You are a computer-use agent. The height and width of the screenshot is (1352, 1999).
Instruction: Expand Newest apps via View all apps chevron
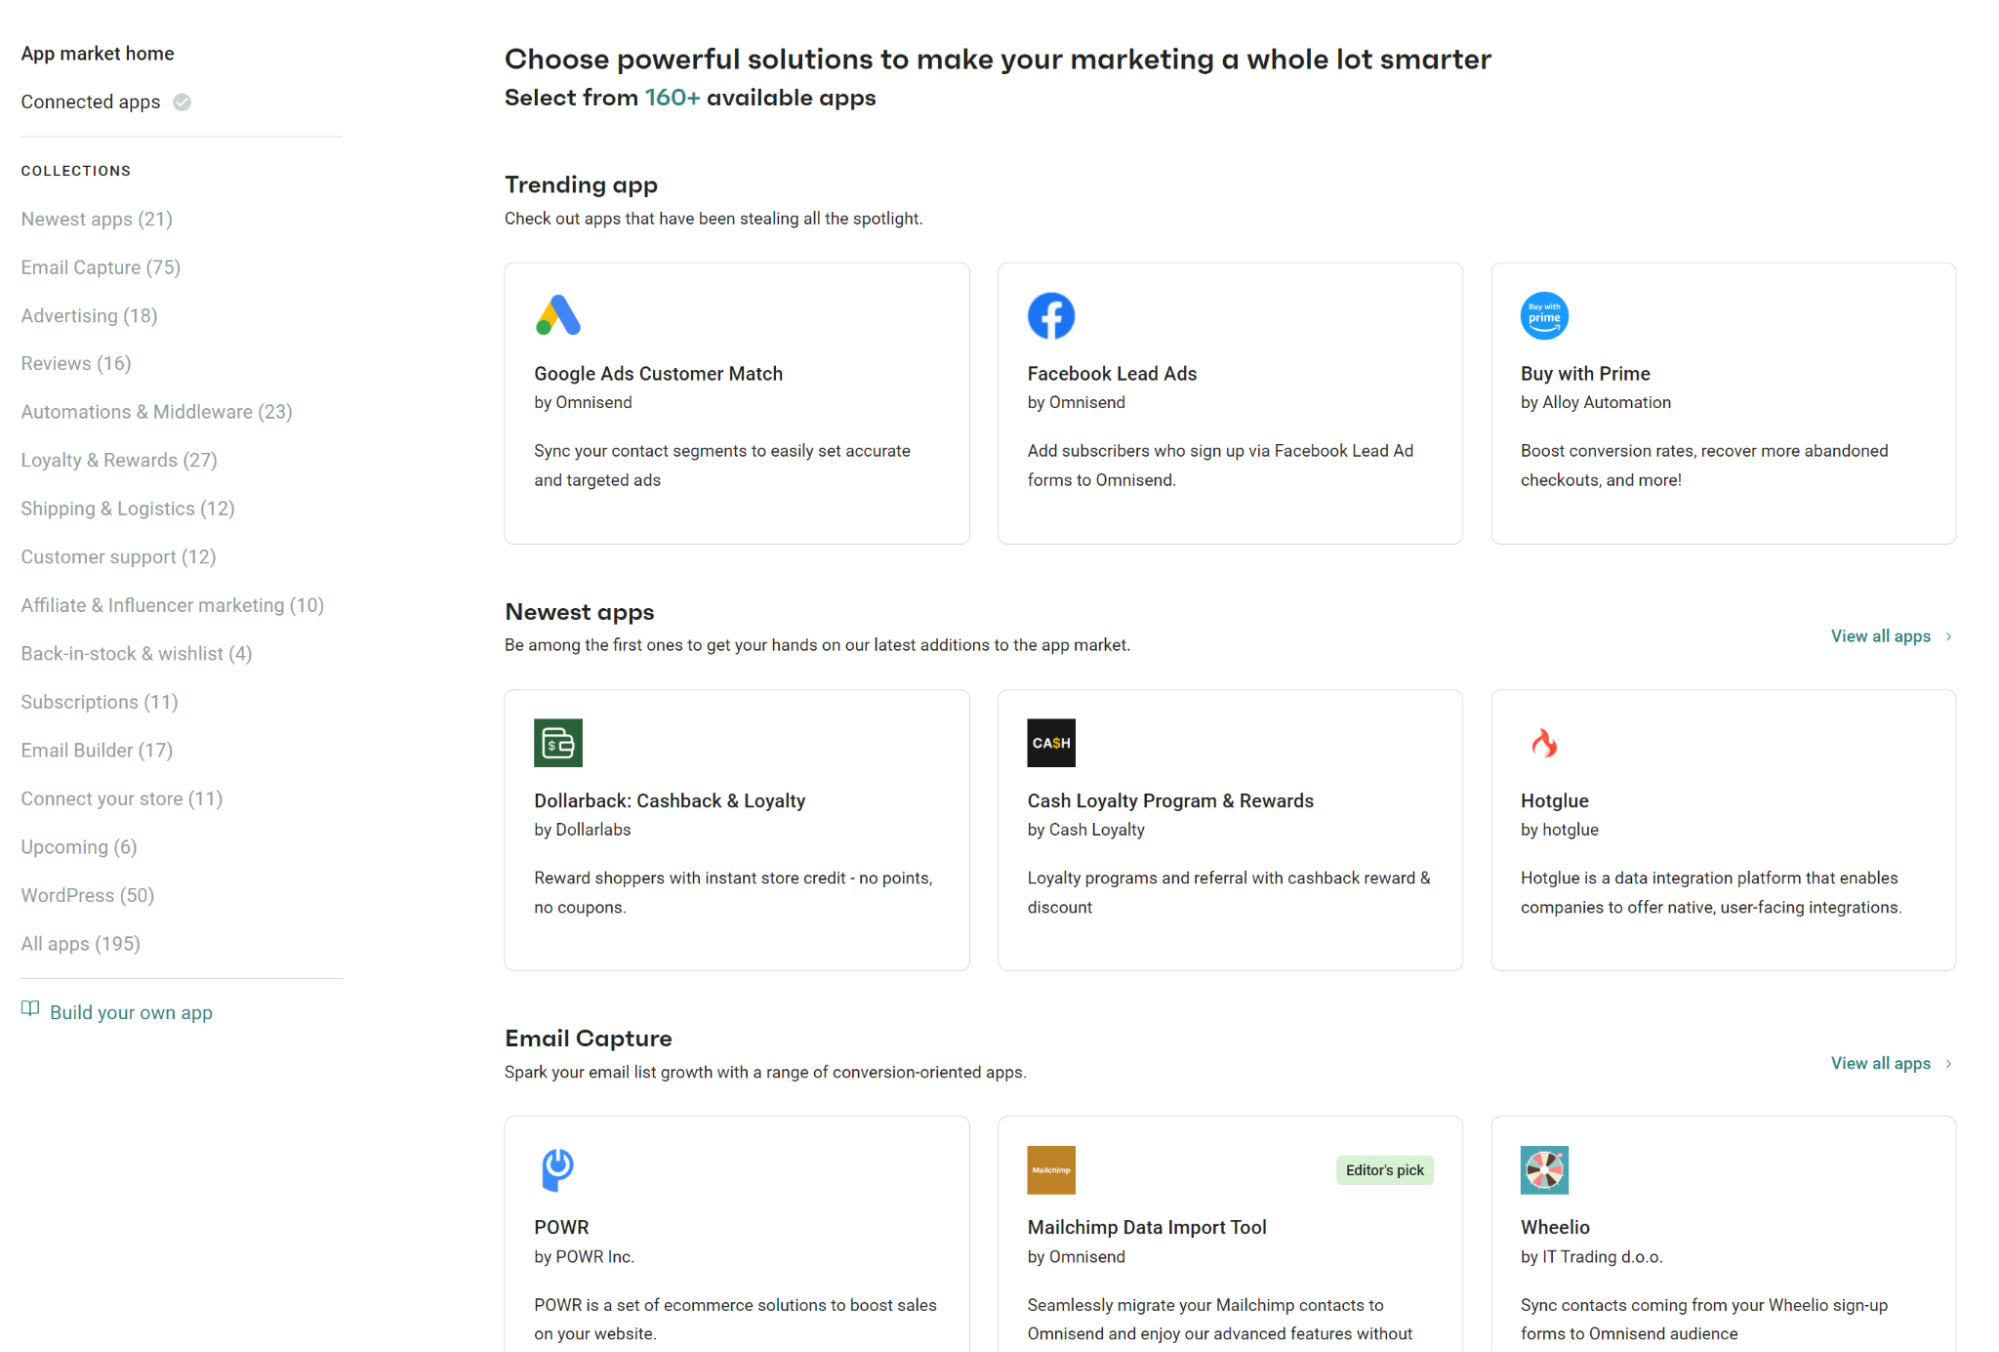point(1947,636)
